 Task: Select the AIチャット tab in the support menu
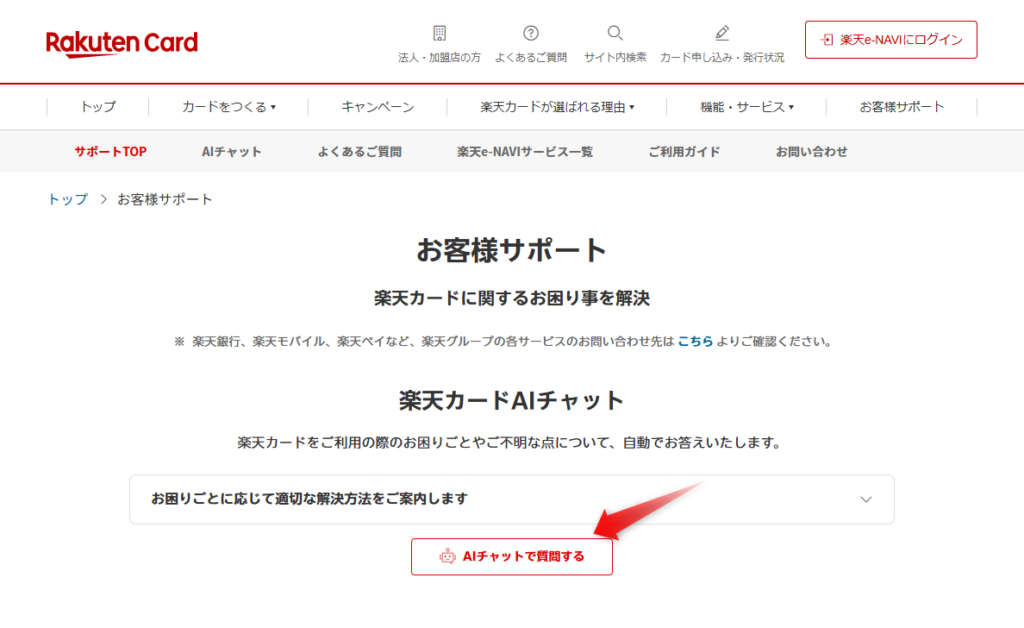[231, 151]
